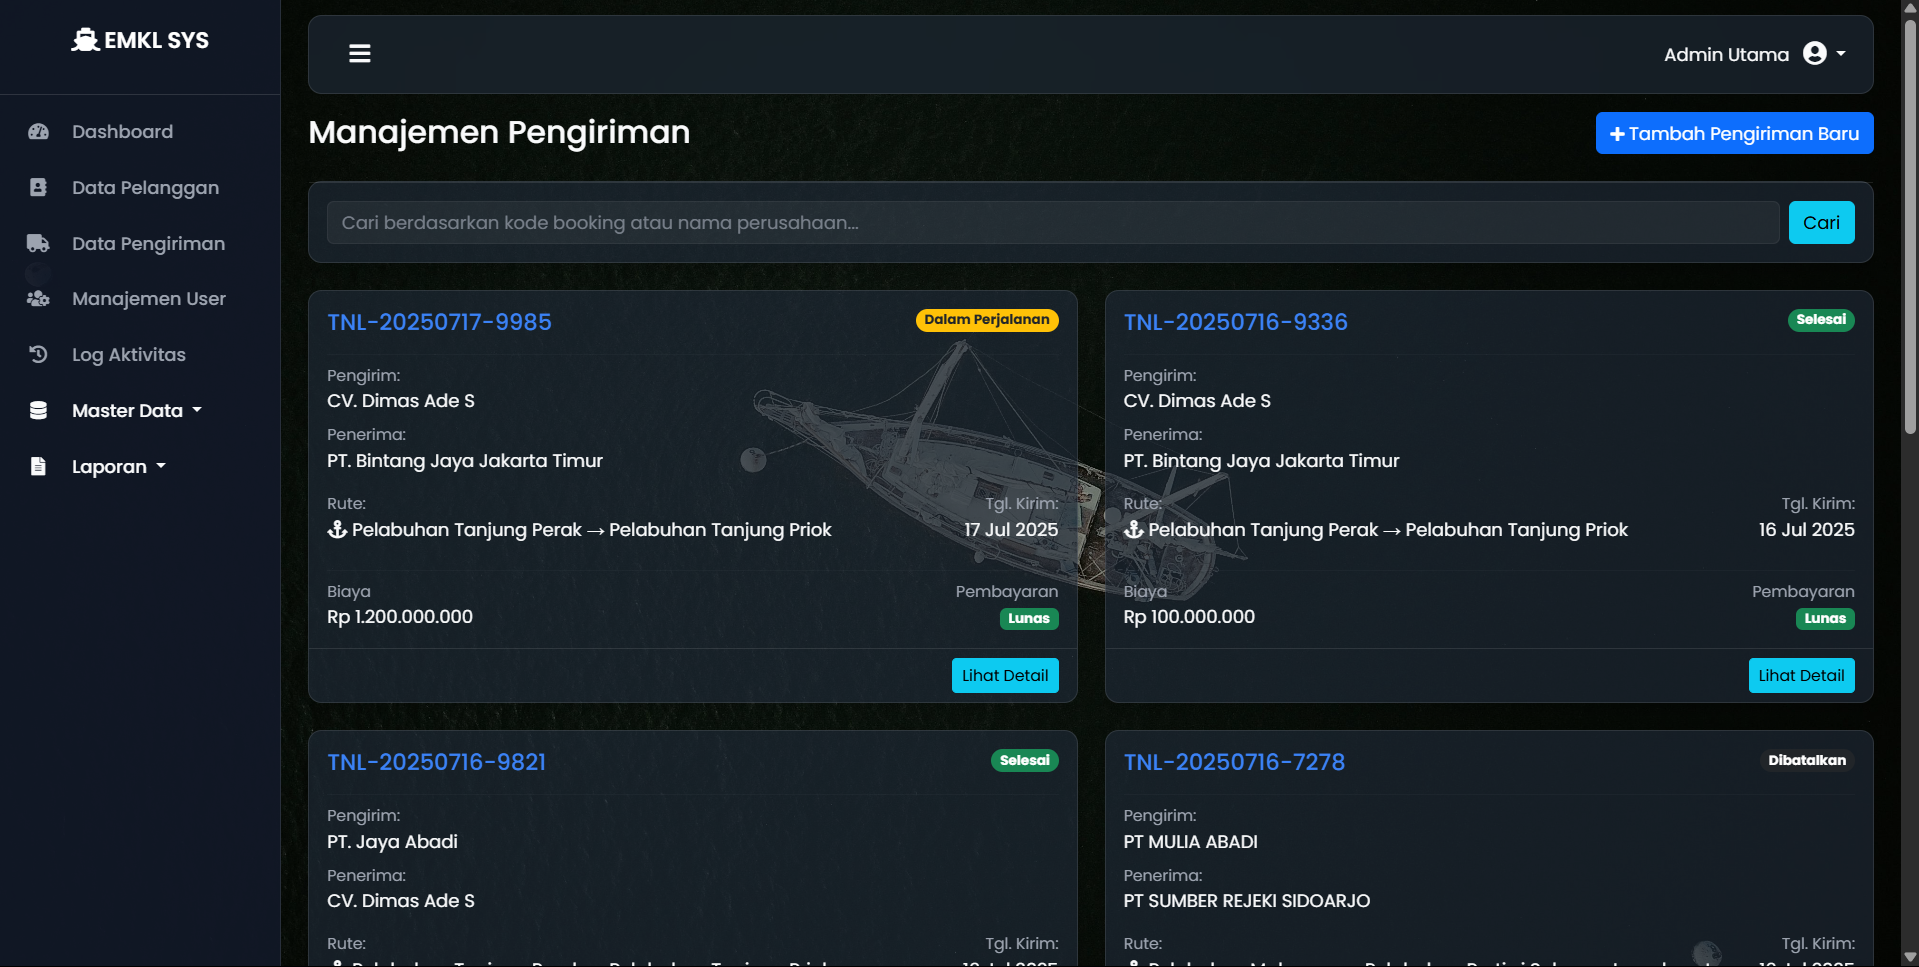This screenshot has height=967, width=1919.
Task: Click the Laporan document icon
Action: click(x=38, y=467)
